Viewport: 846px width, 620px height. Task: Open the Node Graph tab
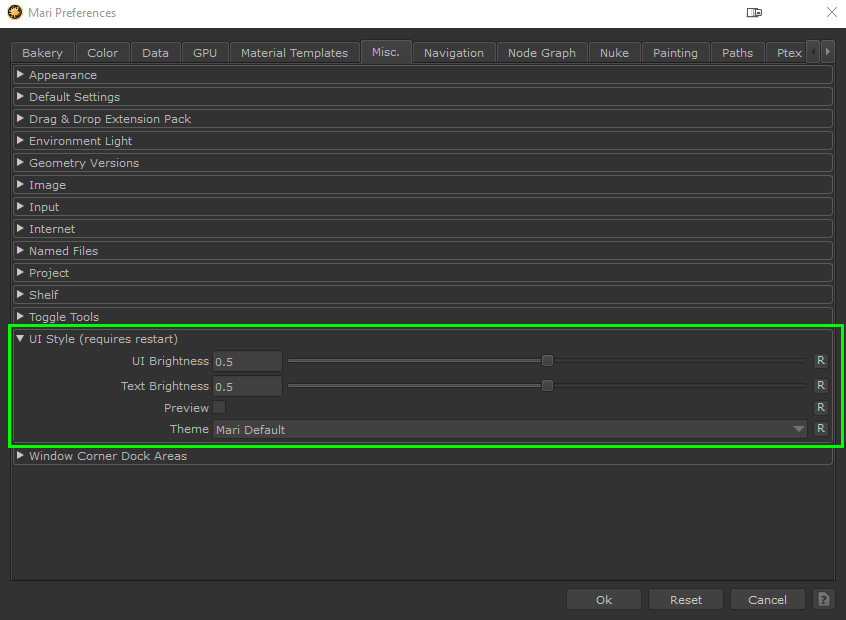click(541, 53)
